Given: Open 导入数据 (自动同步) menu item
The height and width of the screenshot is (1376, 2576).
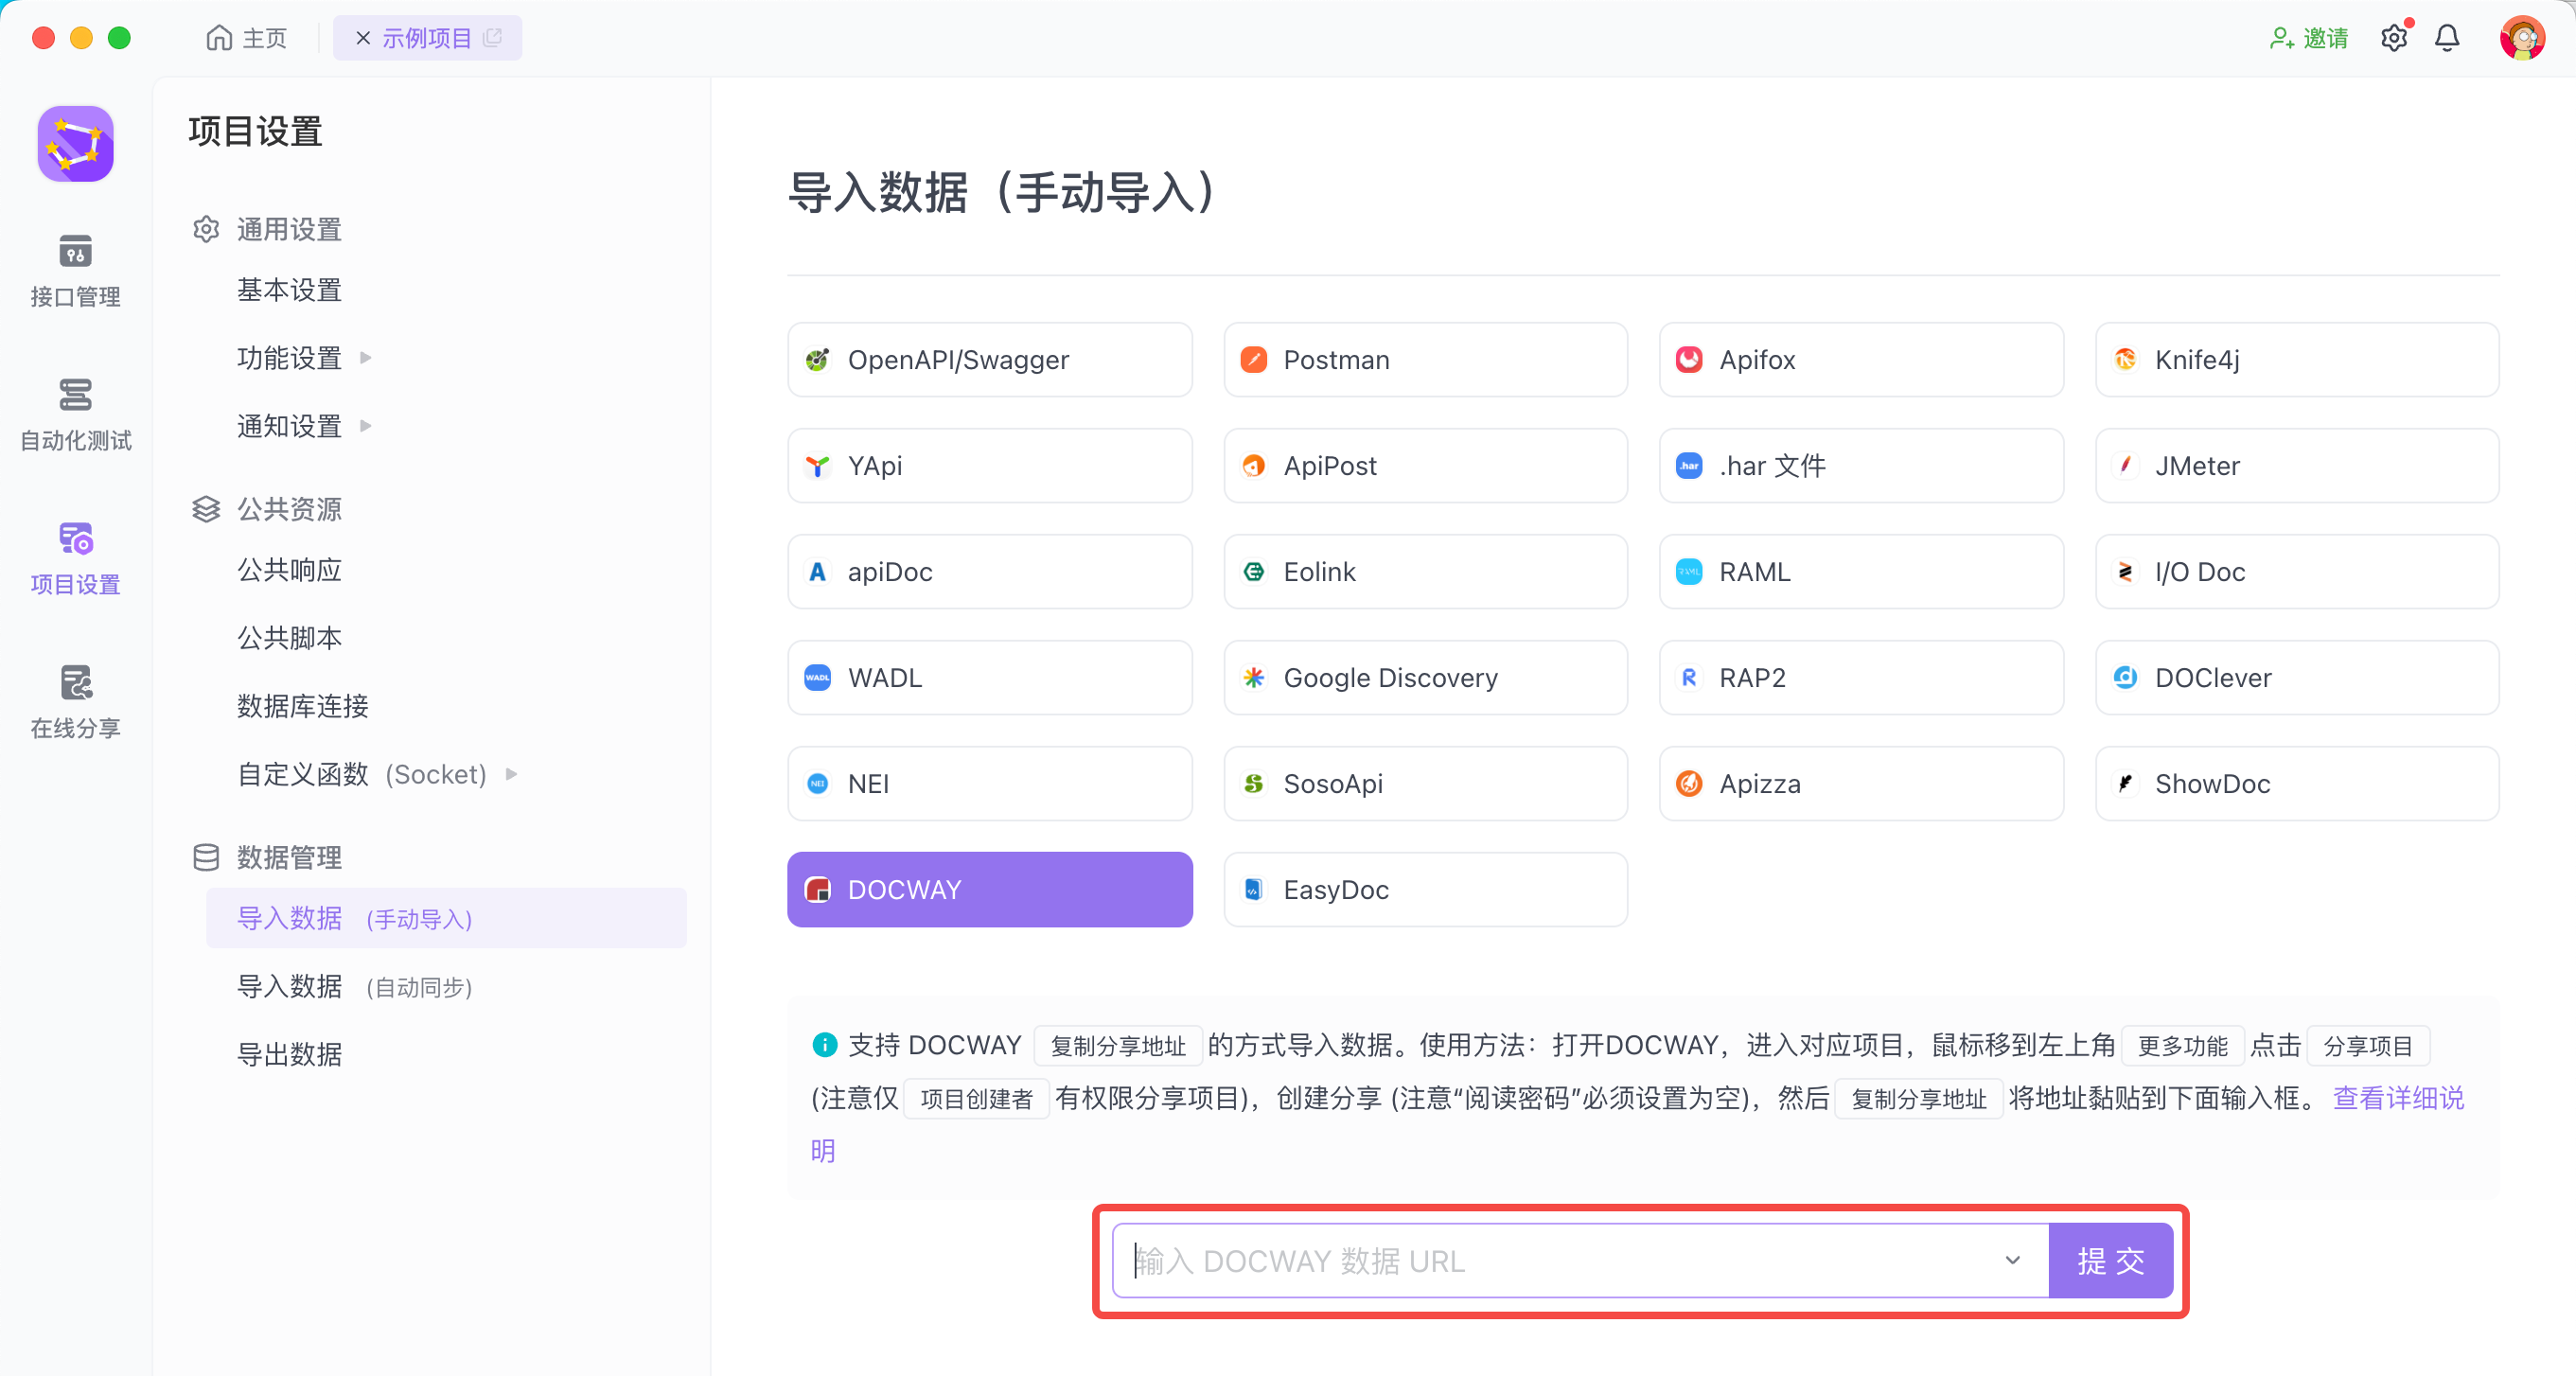Looking at the screenshot, I should (354, 987).
